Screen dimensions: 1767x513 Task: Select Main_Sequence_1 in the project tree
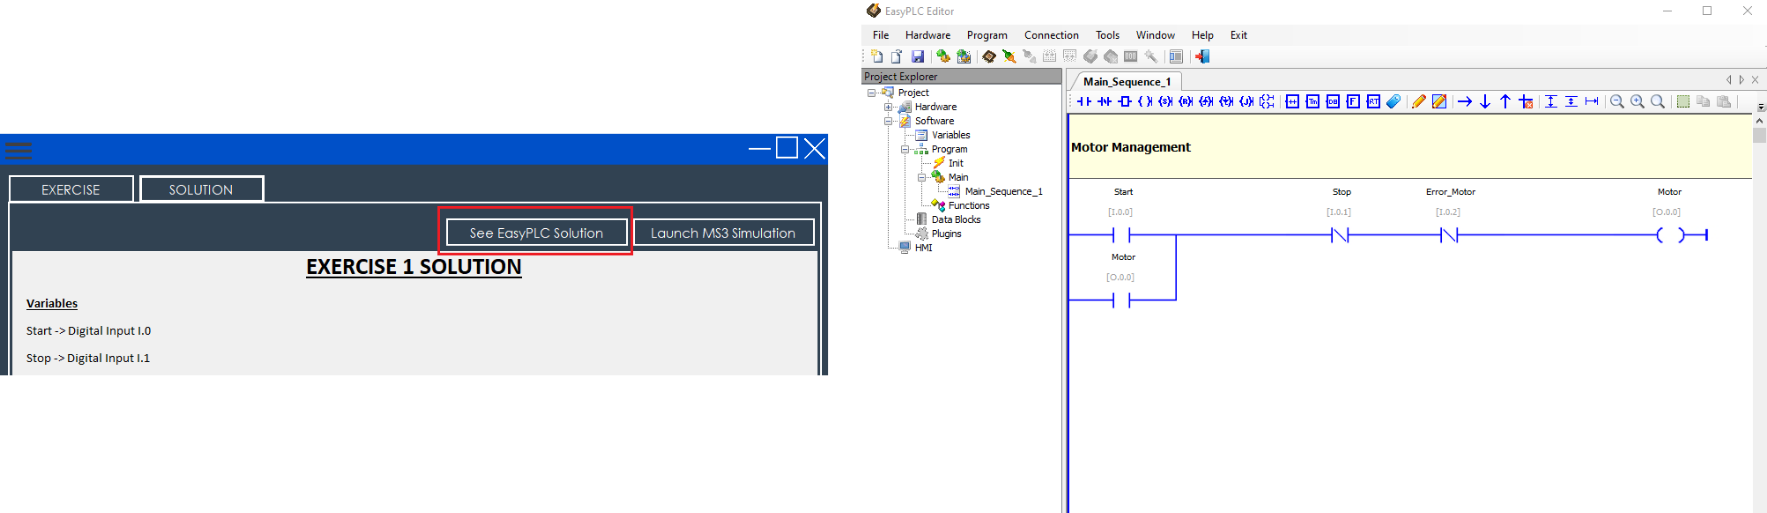(x=1003, y=191)
